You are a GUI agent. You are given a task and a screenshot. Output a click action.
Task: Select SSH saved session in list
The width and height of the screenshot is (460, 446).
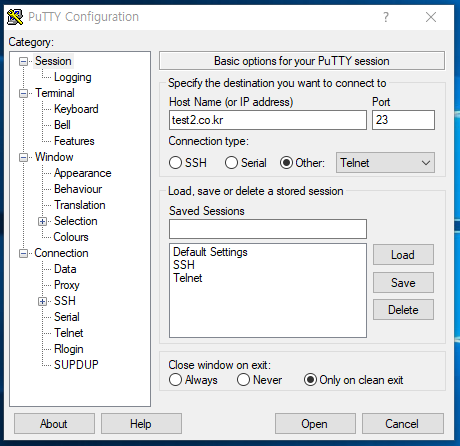[184, 265]
